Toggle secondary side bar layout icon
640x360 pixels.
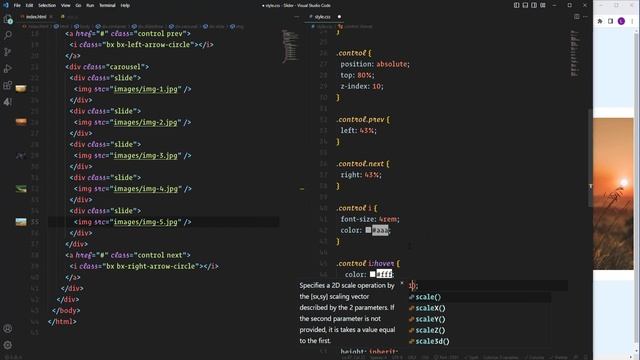pos(534,5)
